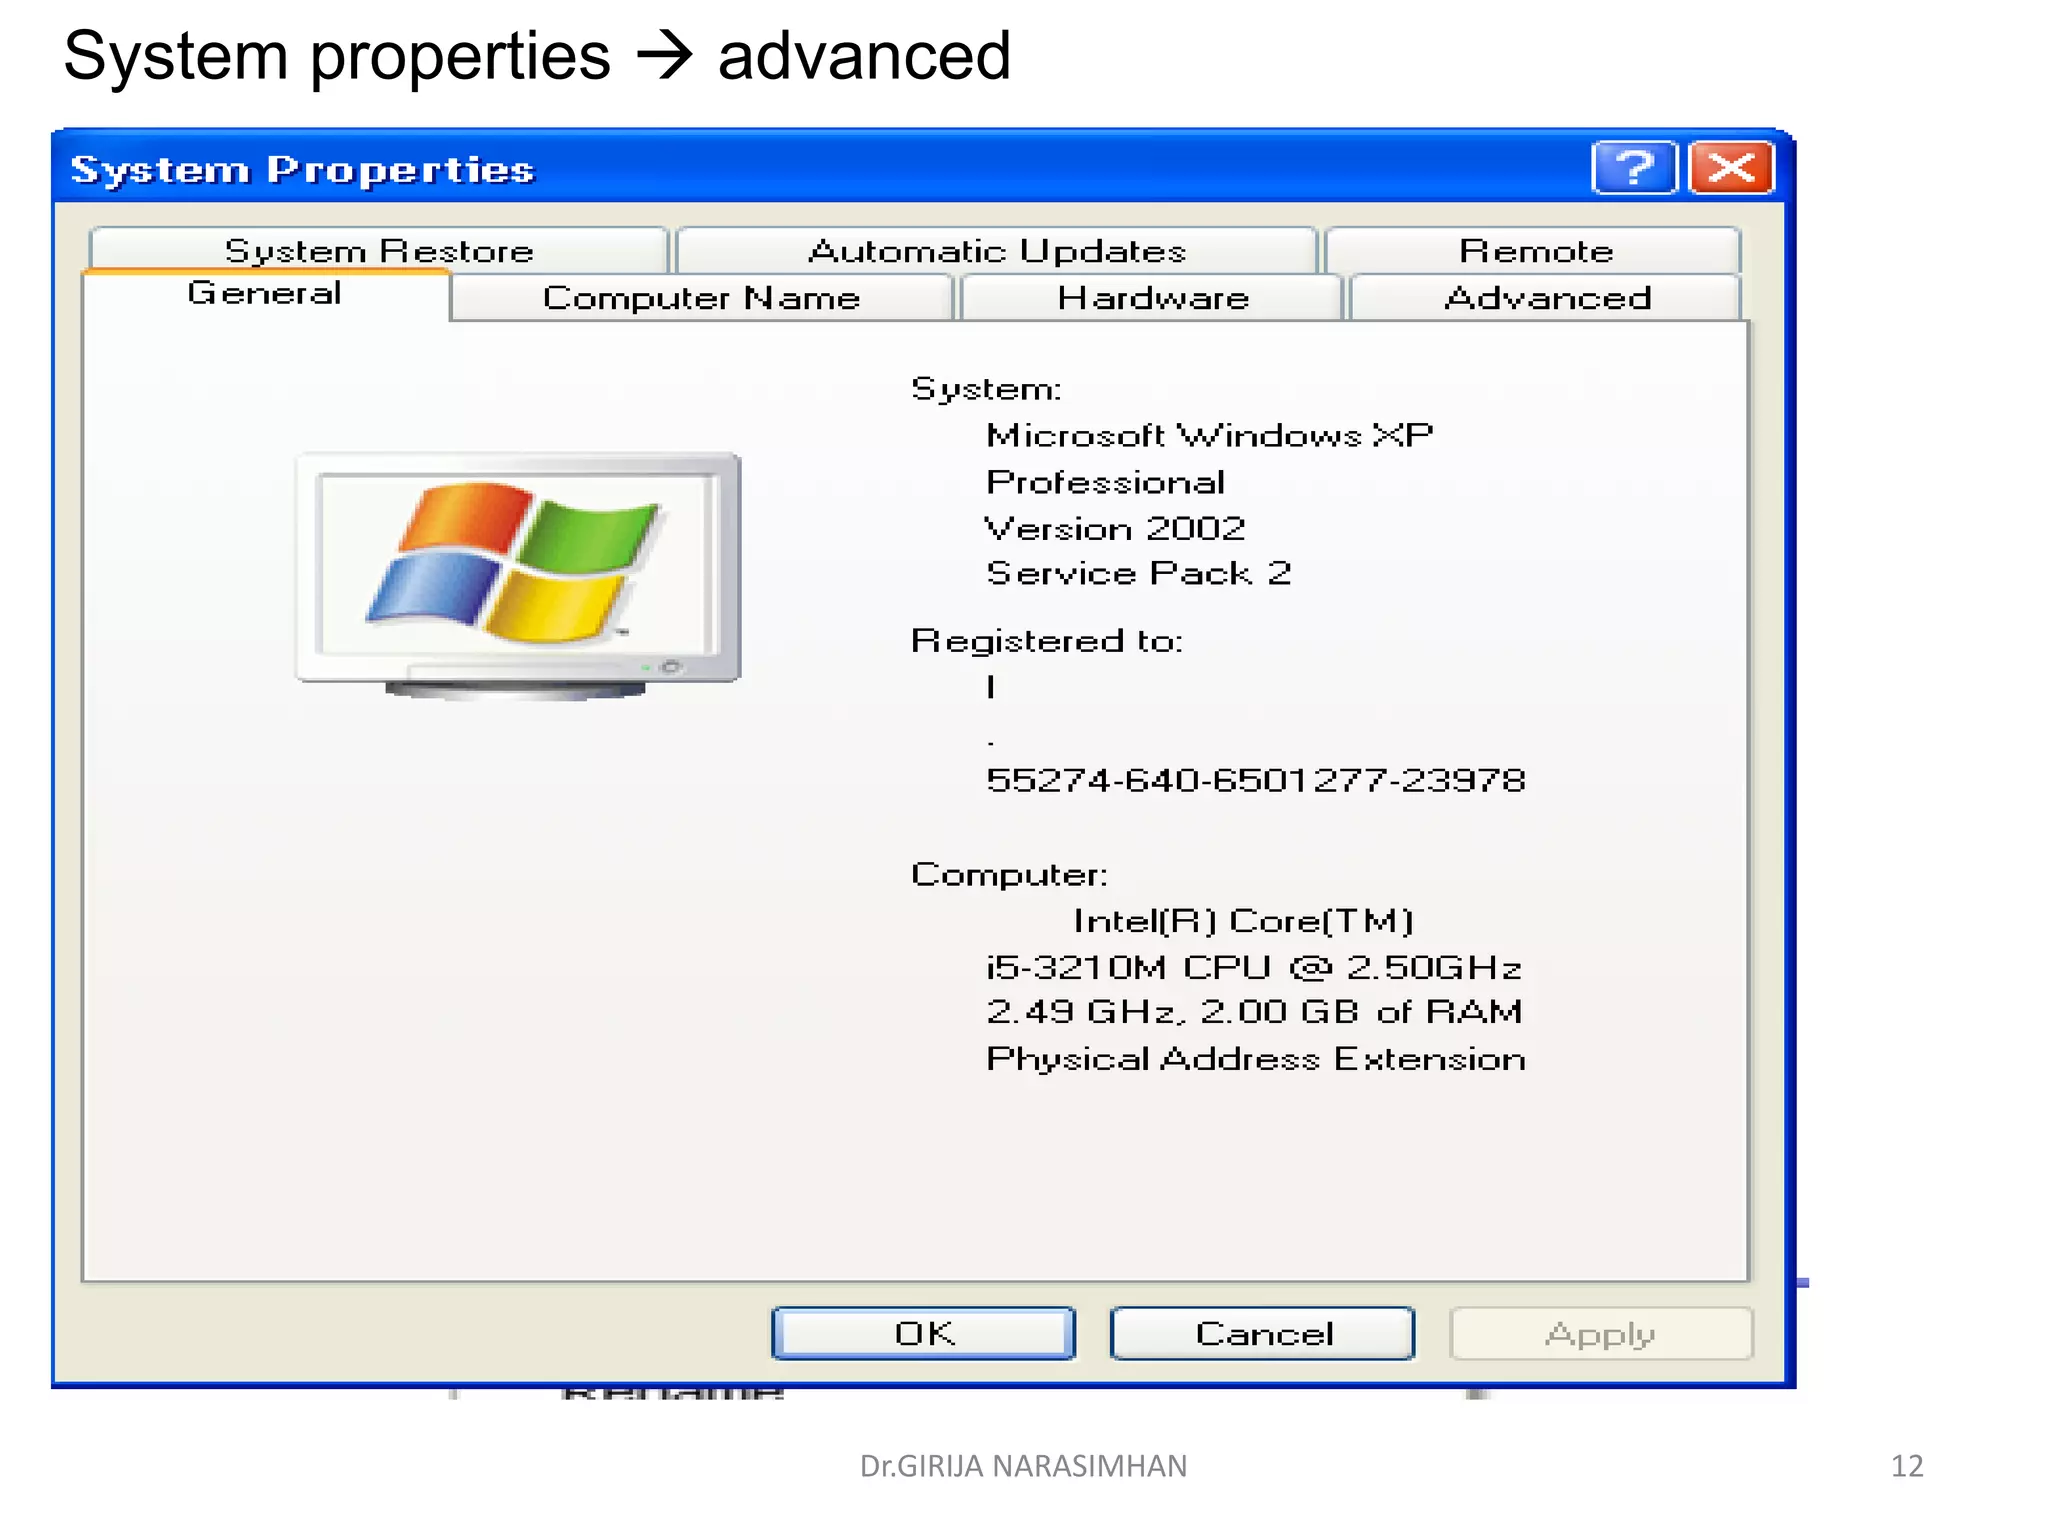The width and height of the screenshot is (2048, 1536).
Task: Click the help question mark icon
Action: 1634,168
